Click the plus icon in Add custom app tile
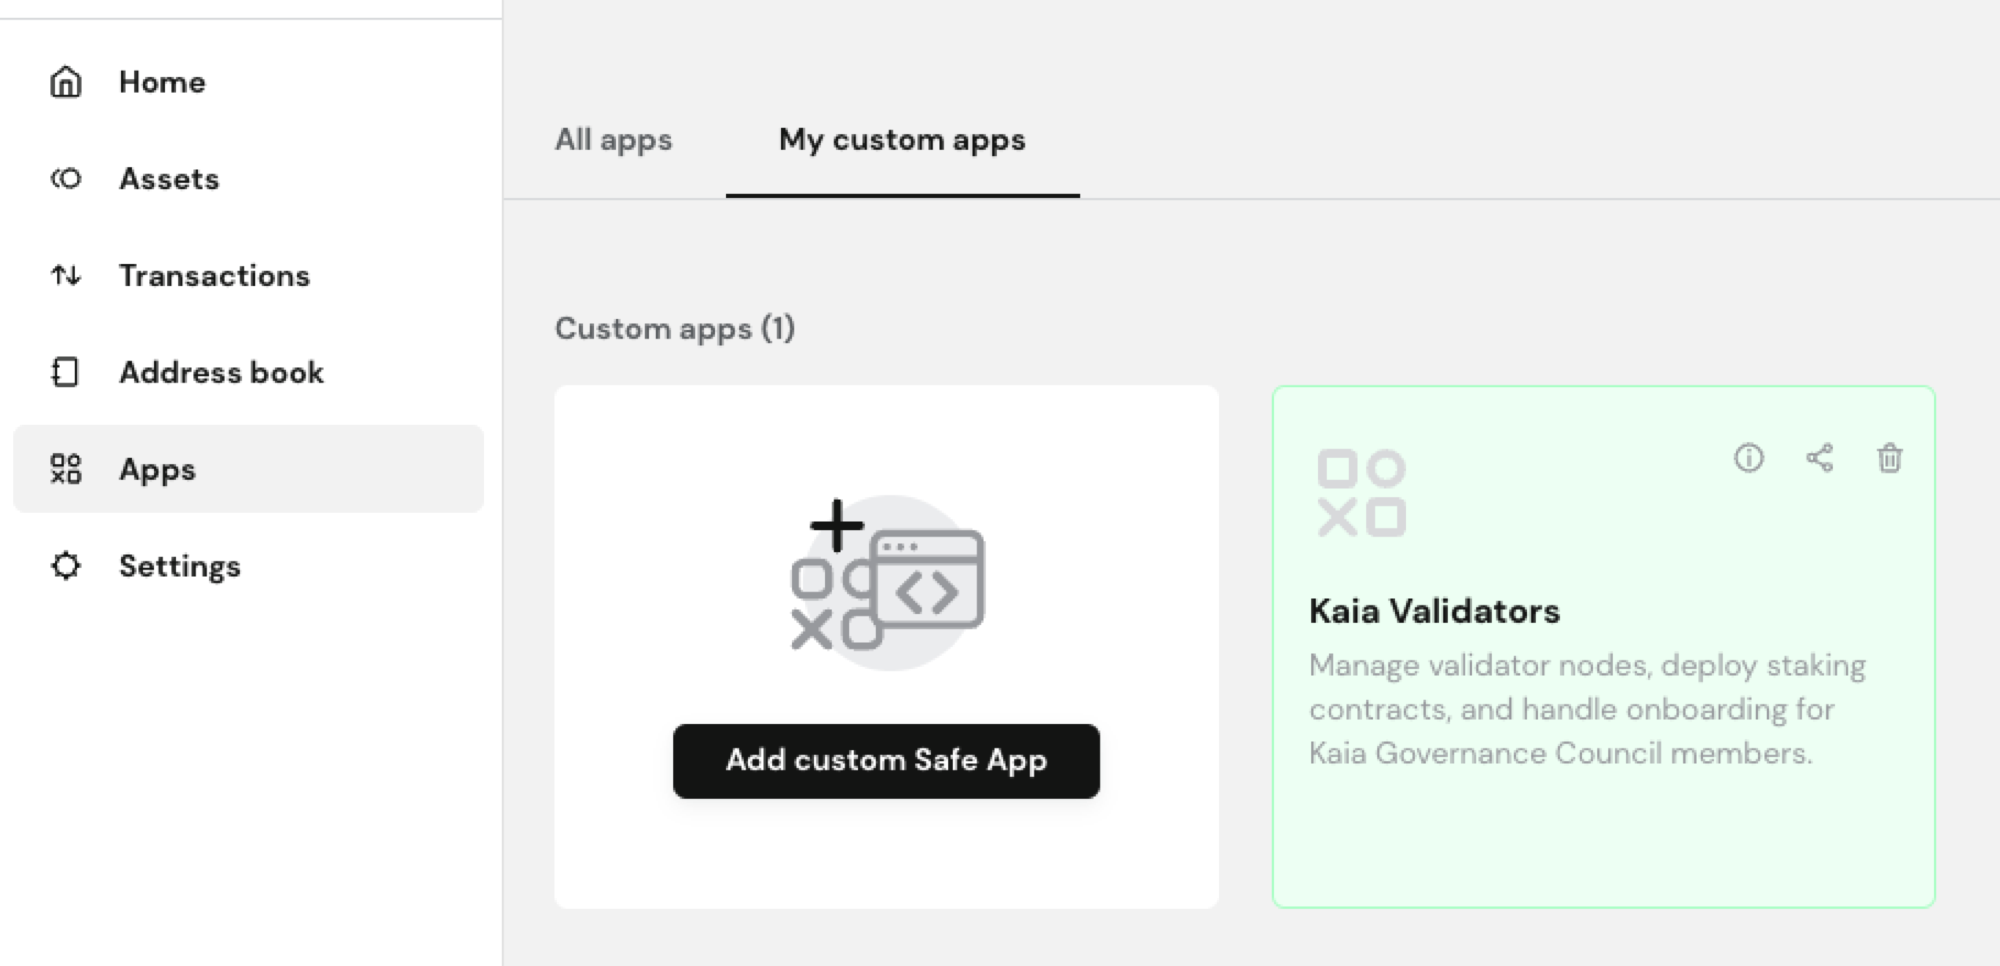This screenshot has height=966, width=2000. 837,524
